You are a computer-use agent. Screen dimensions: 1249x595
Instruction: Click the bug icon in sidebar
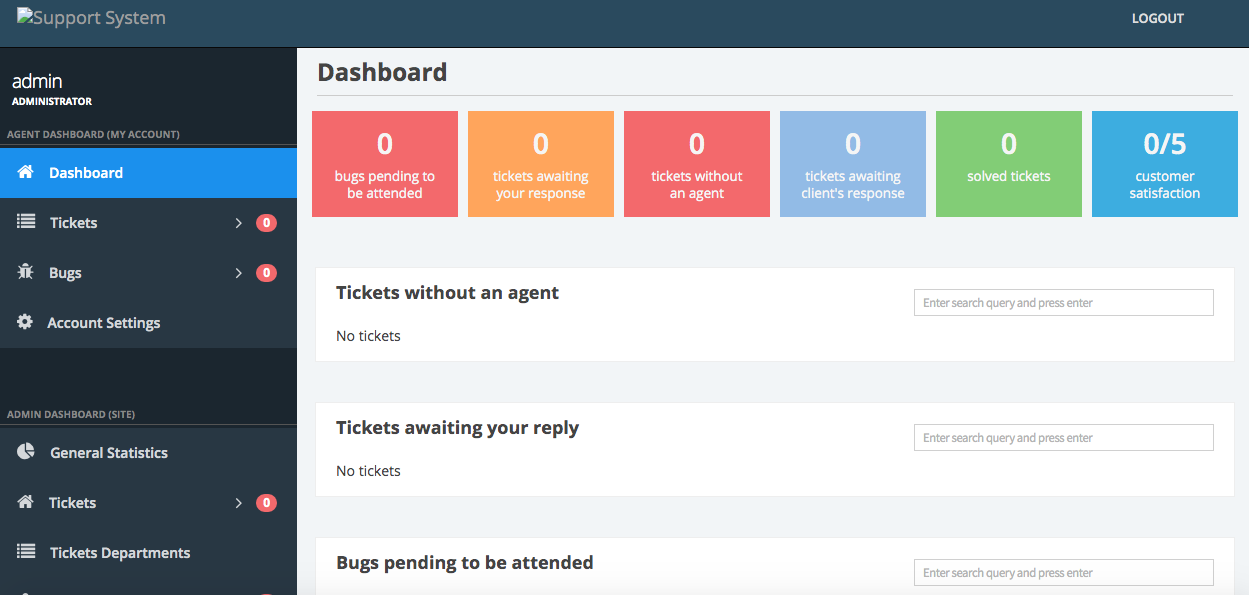(26, 272)
